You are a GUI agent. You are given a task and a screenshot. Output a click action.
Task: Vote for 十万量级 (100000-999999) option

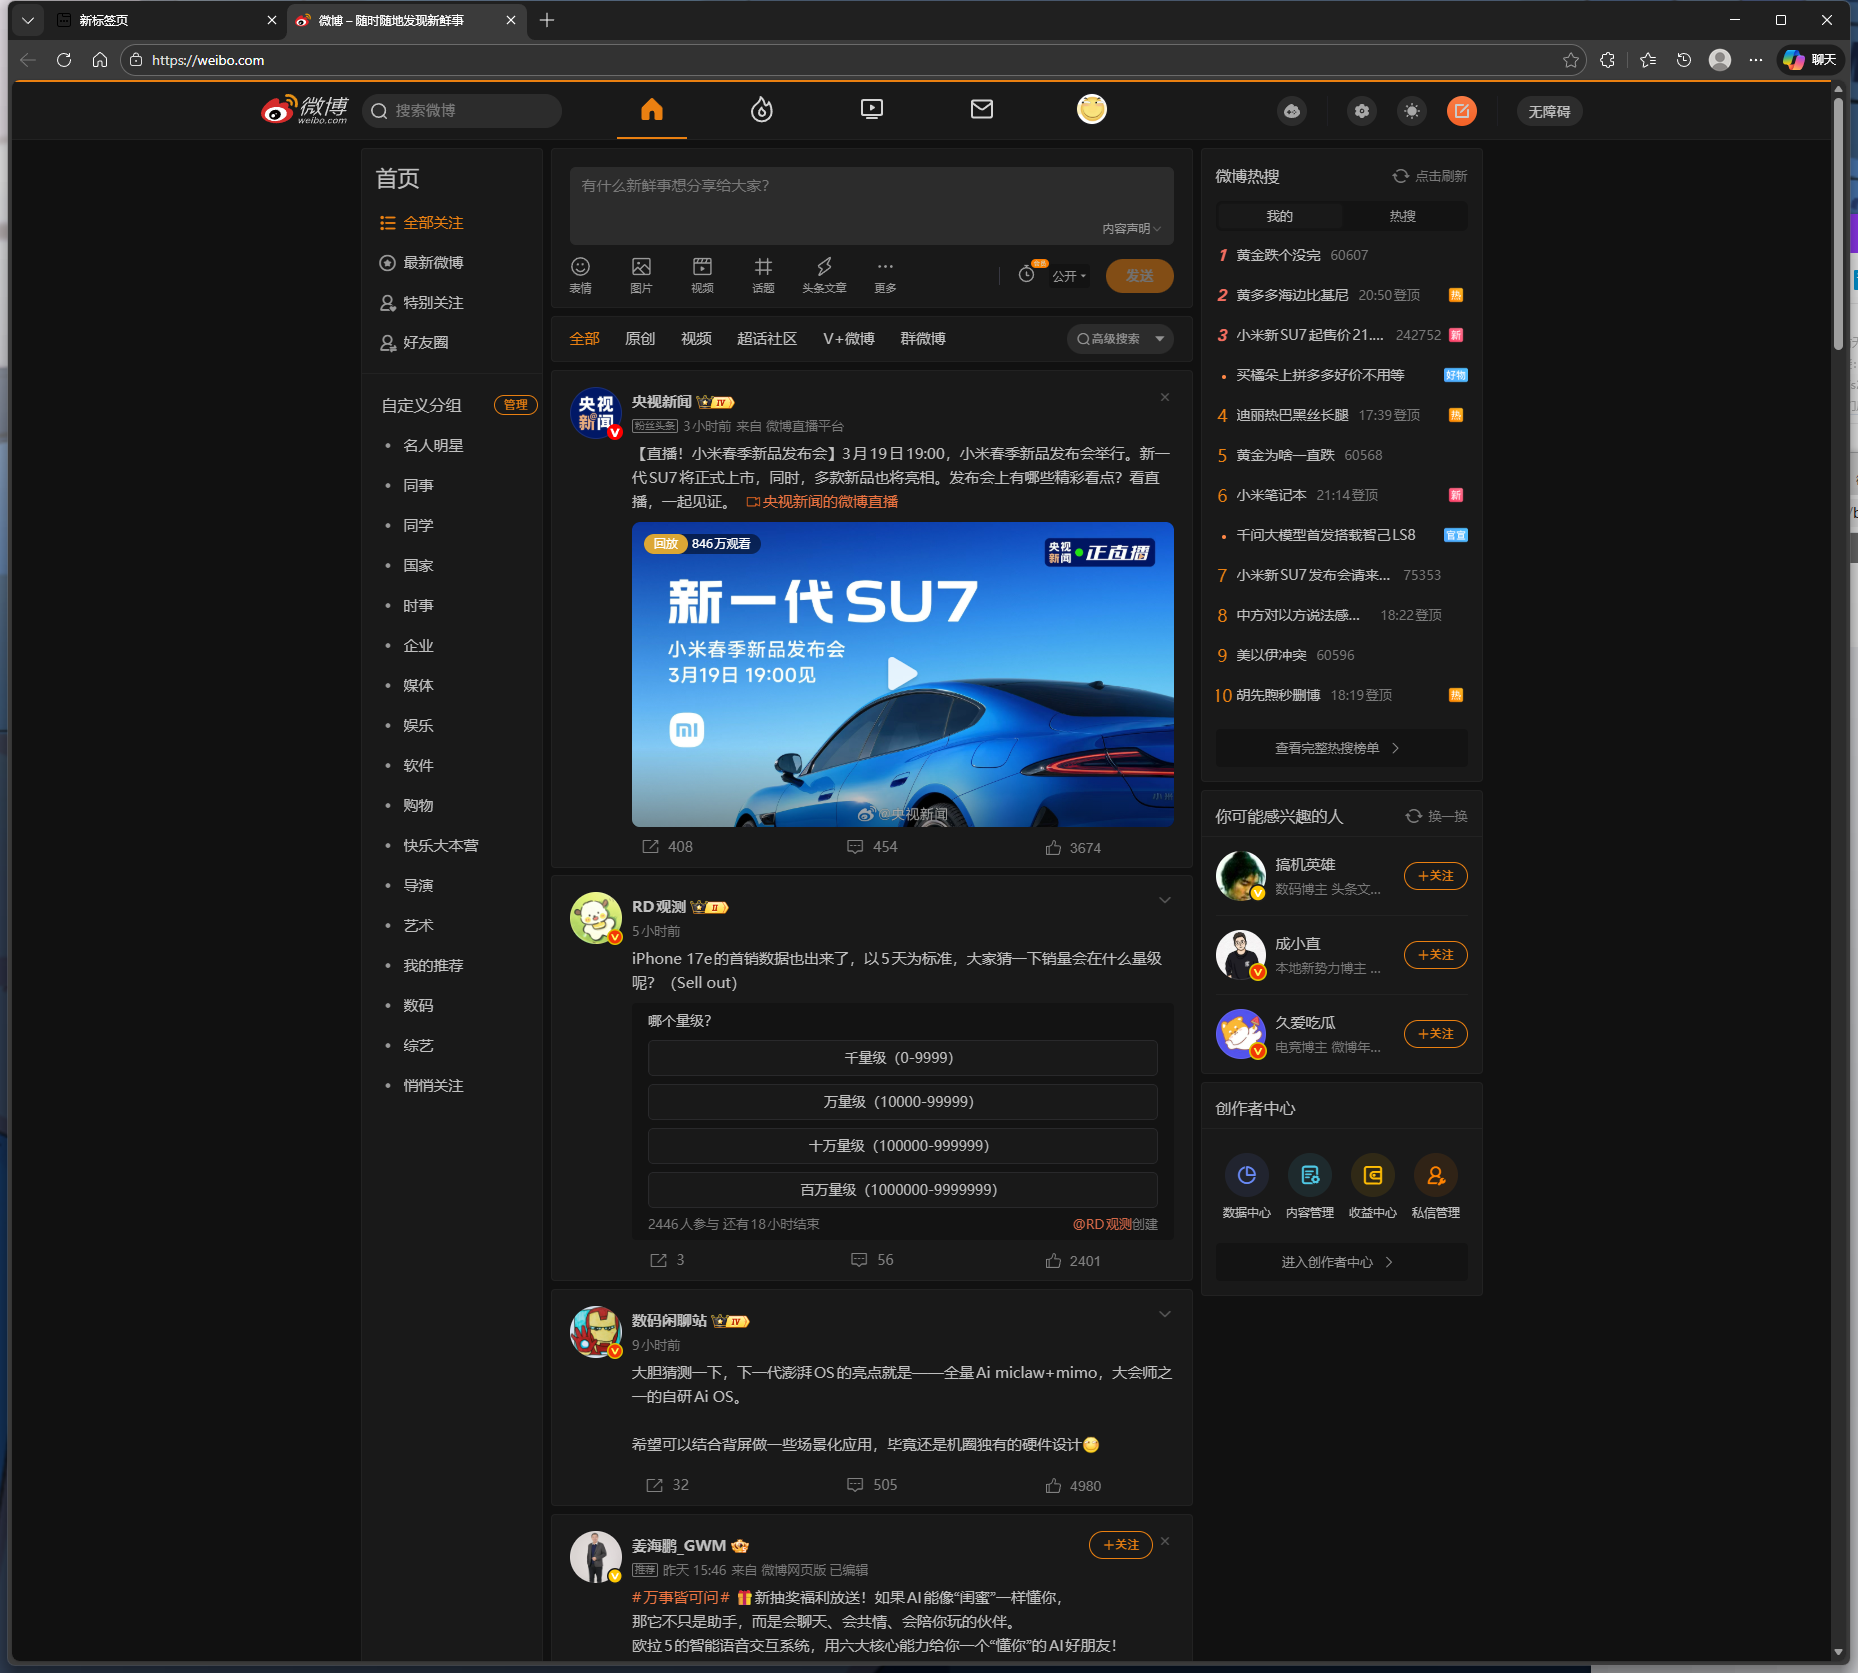coord(902,1146)
